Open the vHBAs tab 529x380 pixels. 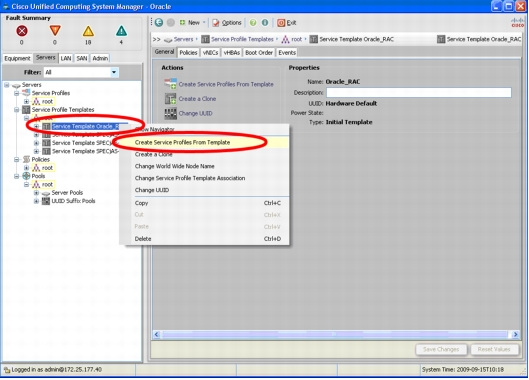[x=232, y=53]
